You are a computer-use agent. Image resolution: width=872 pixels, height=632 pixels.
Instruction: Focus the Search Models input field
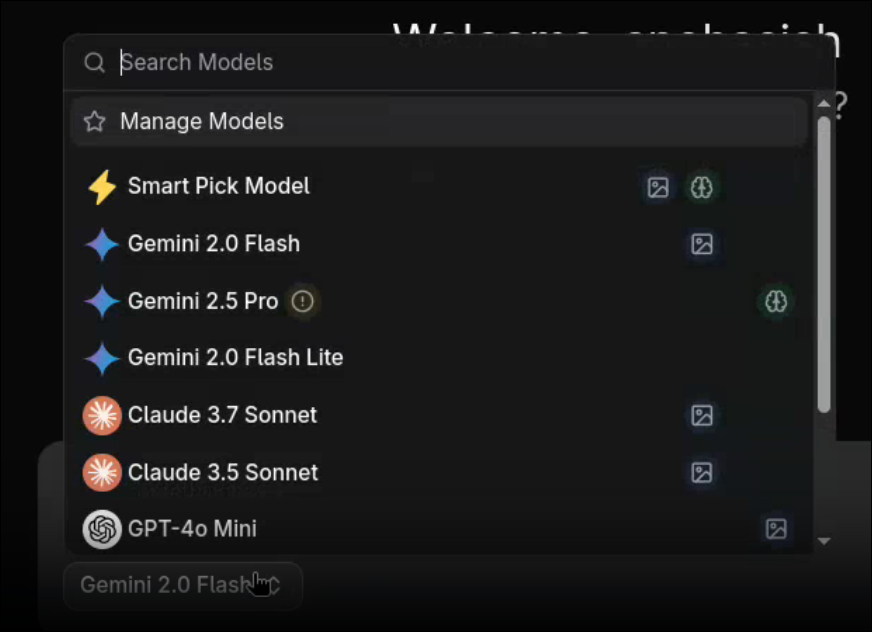pos(449,62)
